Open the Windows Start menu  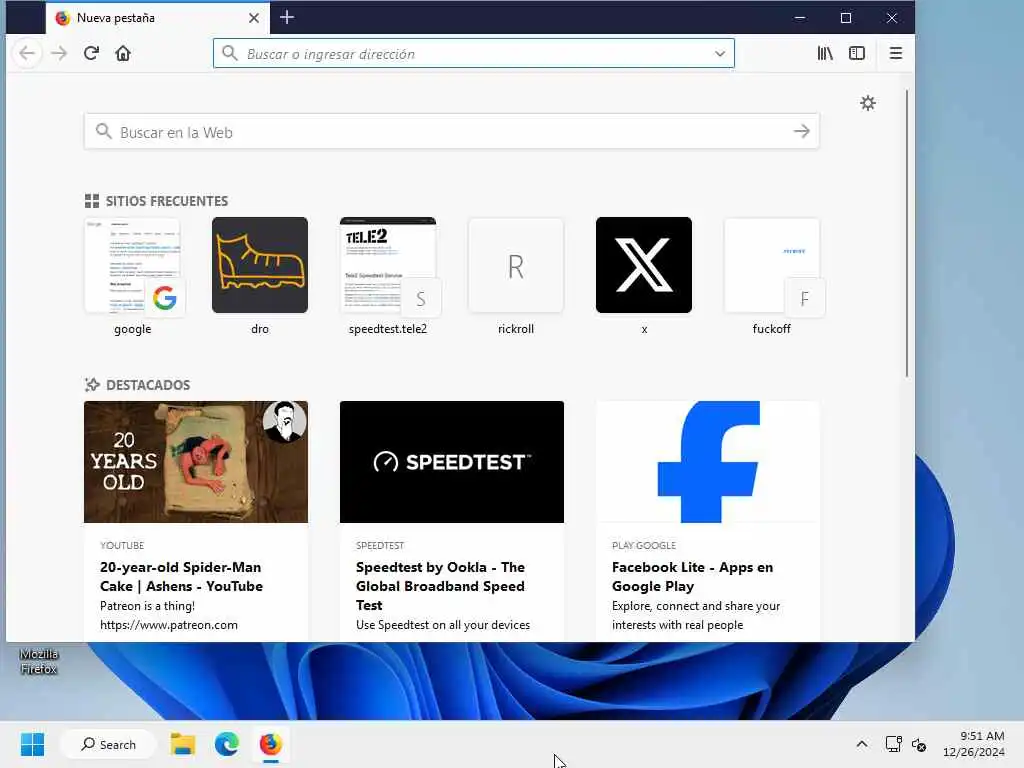[32, 744]
